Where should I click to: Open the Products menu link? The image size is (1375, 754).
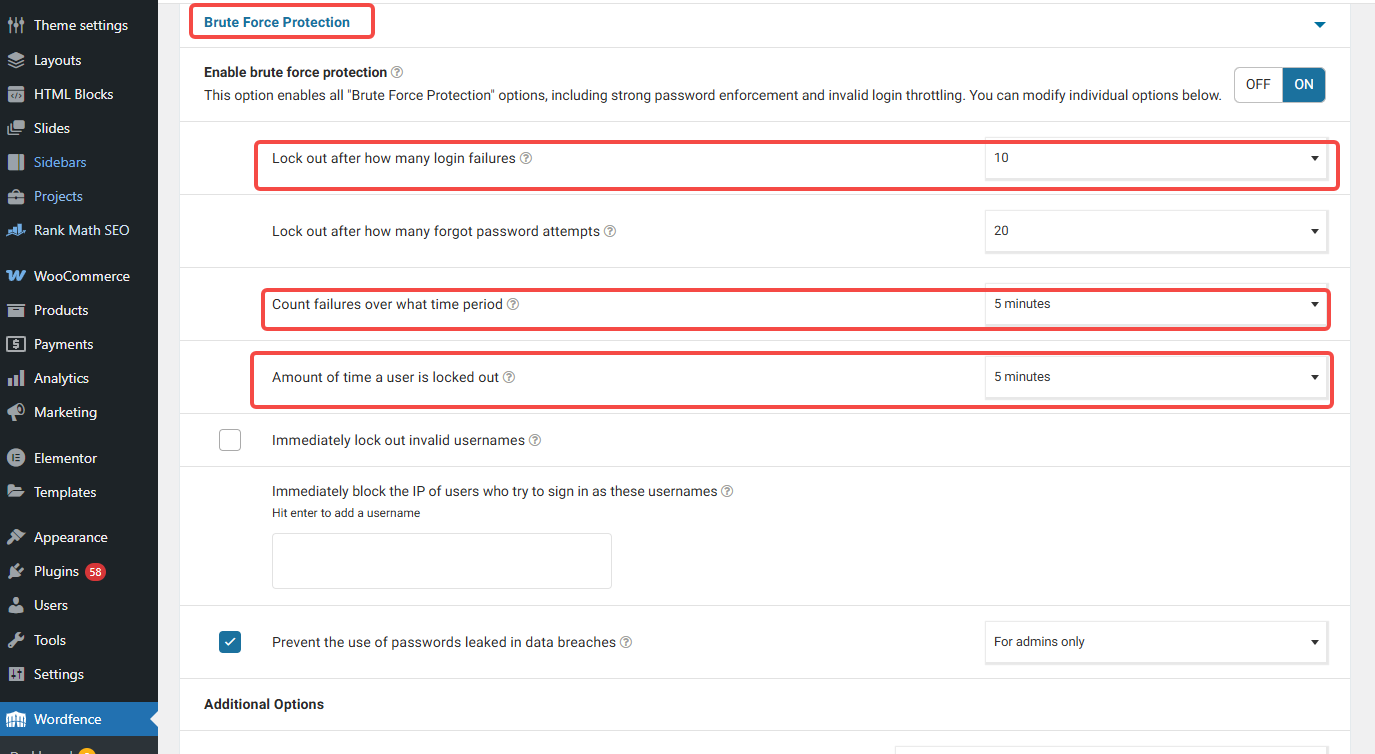pyautogui.click(x=61, y=310)
